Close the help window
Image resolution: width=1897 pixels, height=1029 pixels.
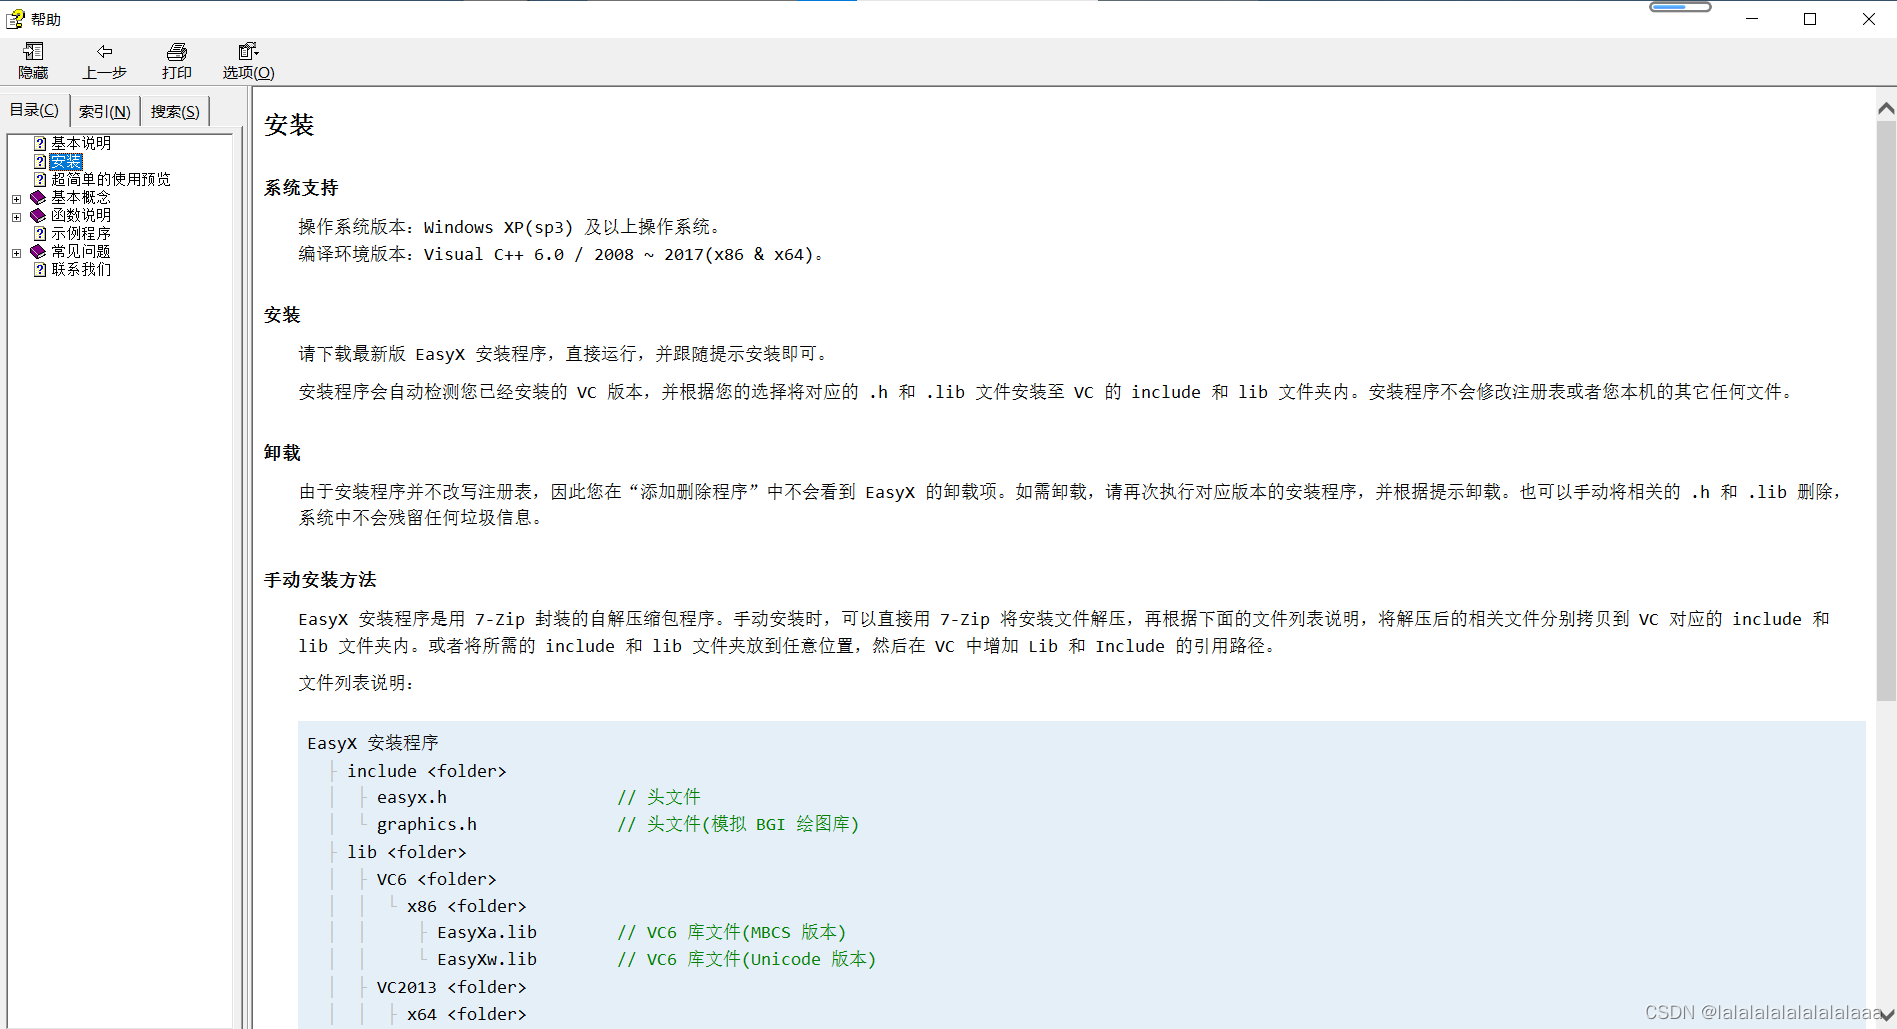coord(1868,19)
